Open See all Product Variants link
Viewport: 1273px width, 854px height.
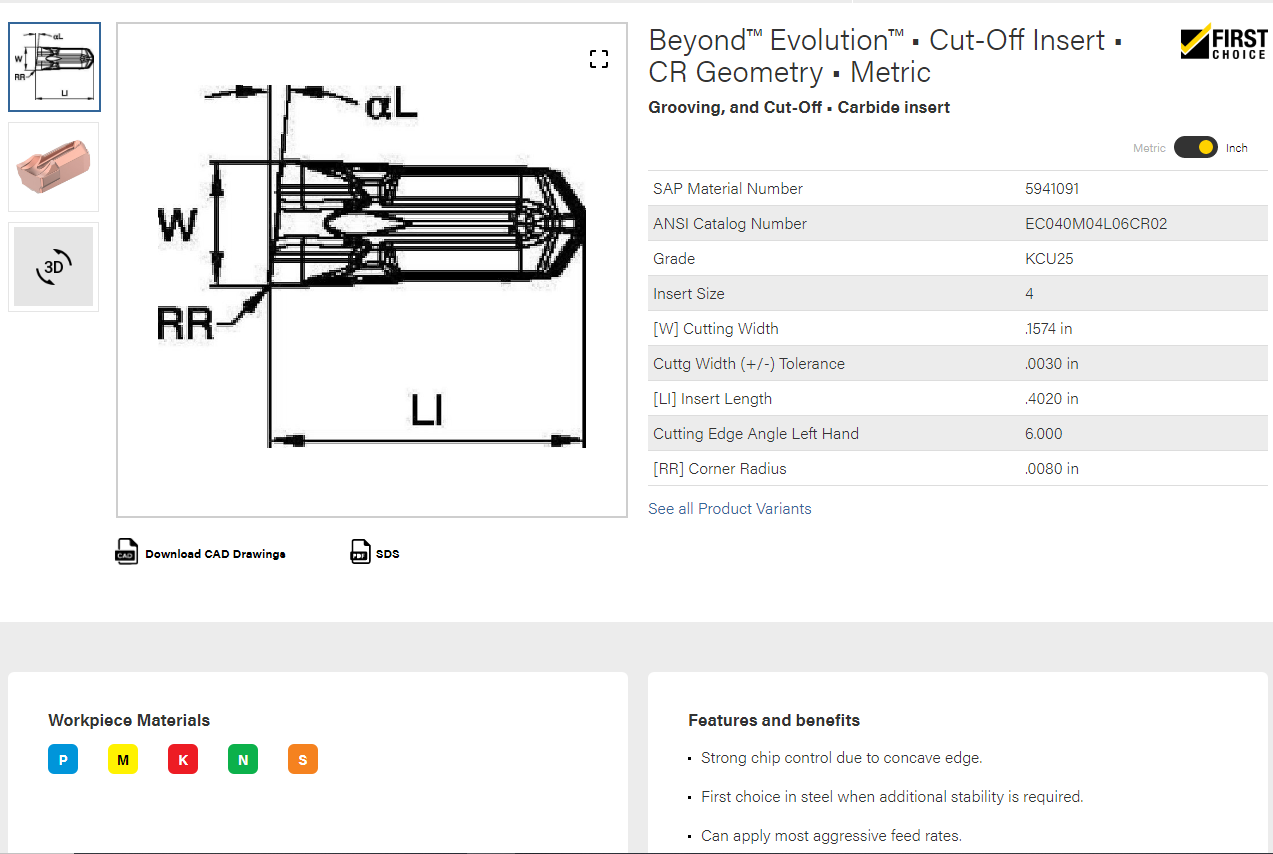730,509
